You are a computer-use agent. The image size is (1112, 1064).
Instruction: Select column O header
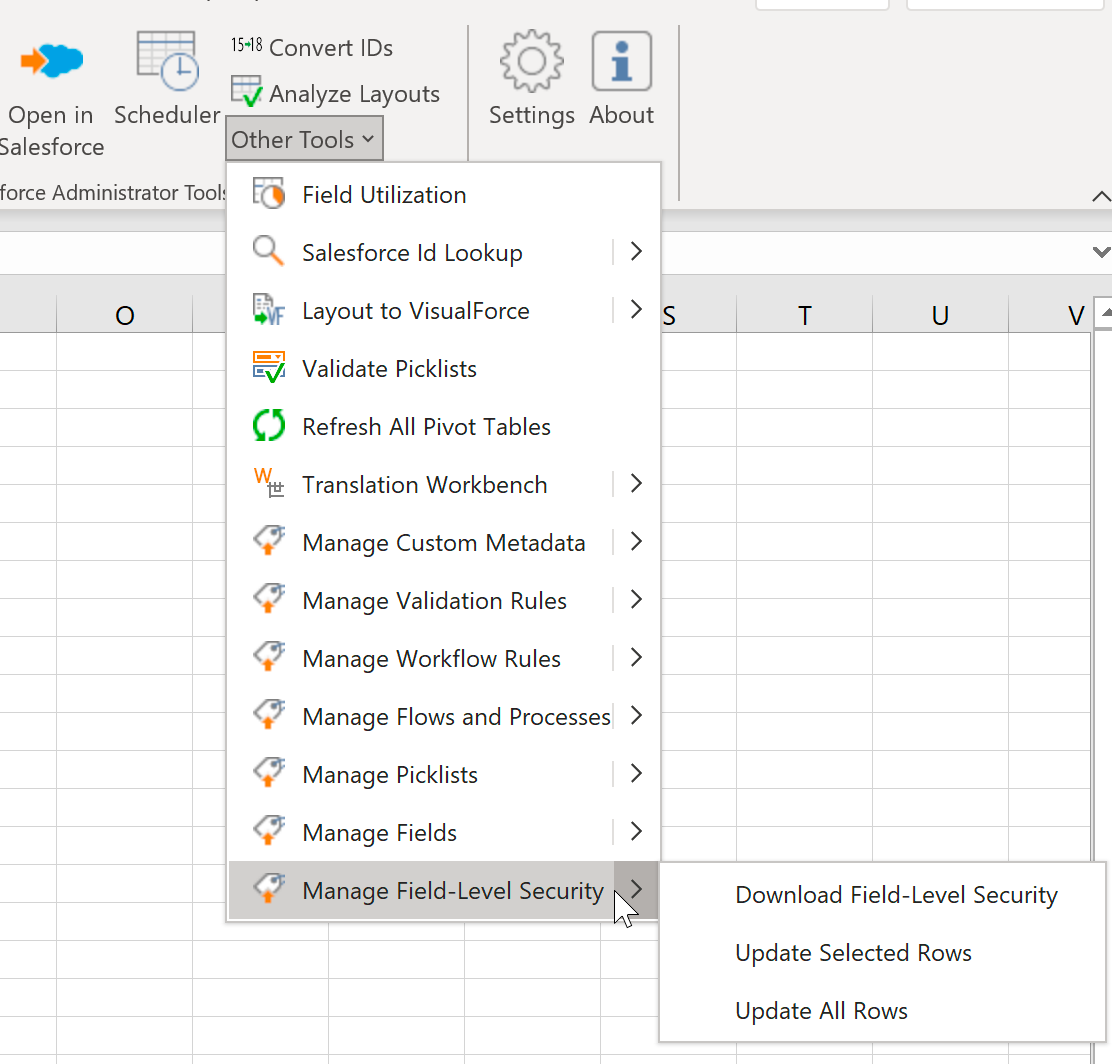click(x=124, y=316)
